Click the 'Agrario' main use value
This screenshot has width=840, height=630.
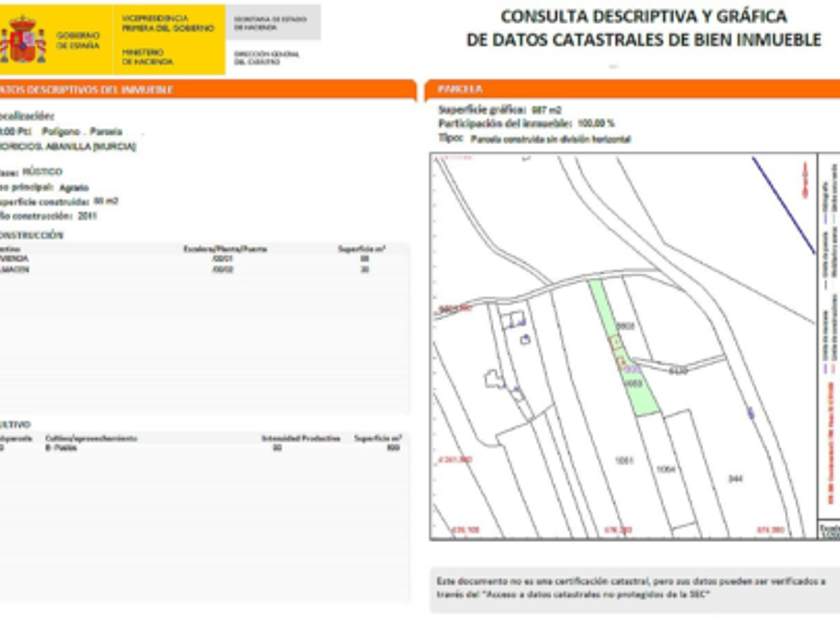tap(74, 188)
